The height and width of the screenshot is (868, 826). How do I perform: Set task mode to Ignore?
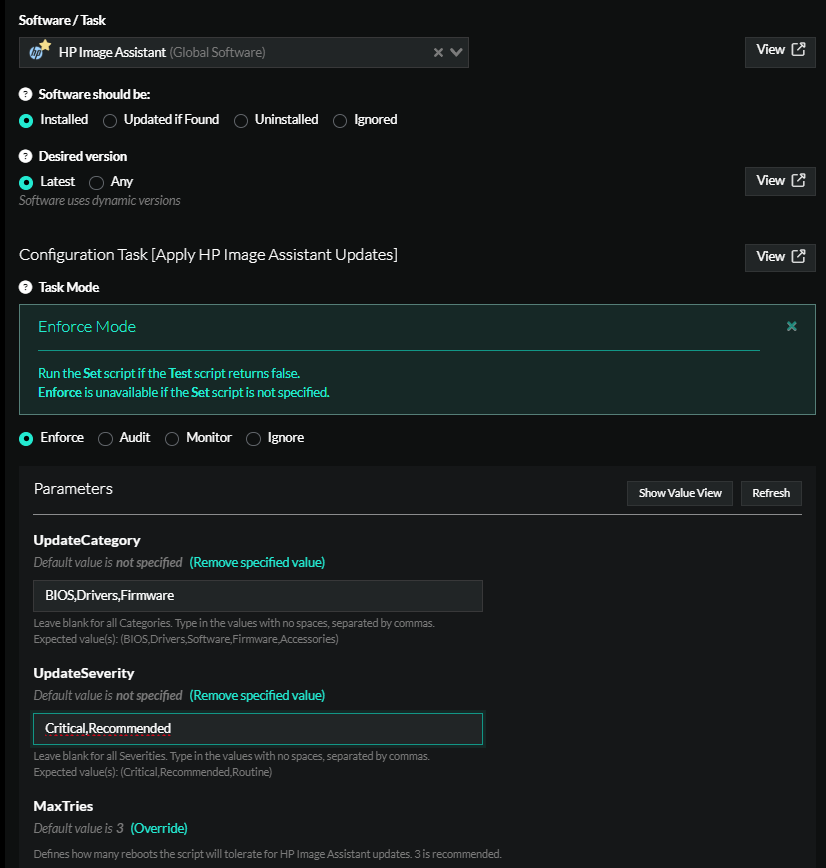[254, 438]
